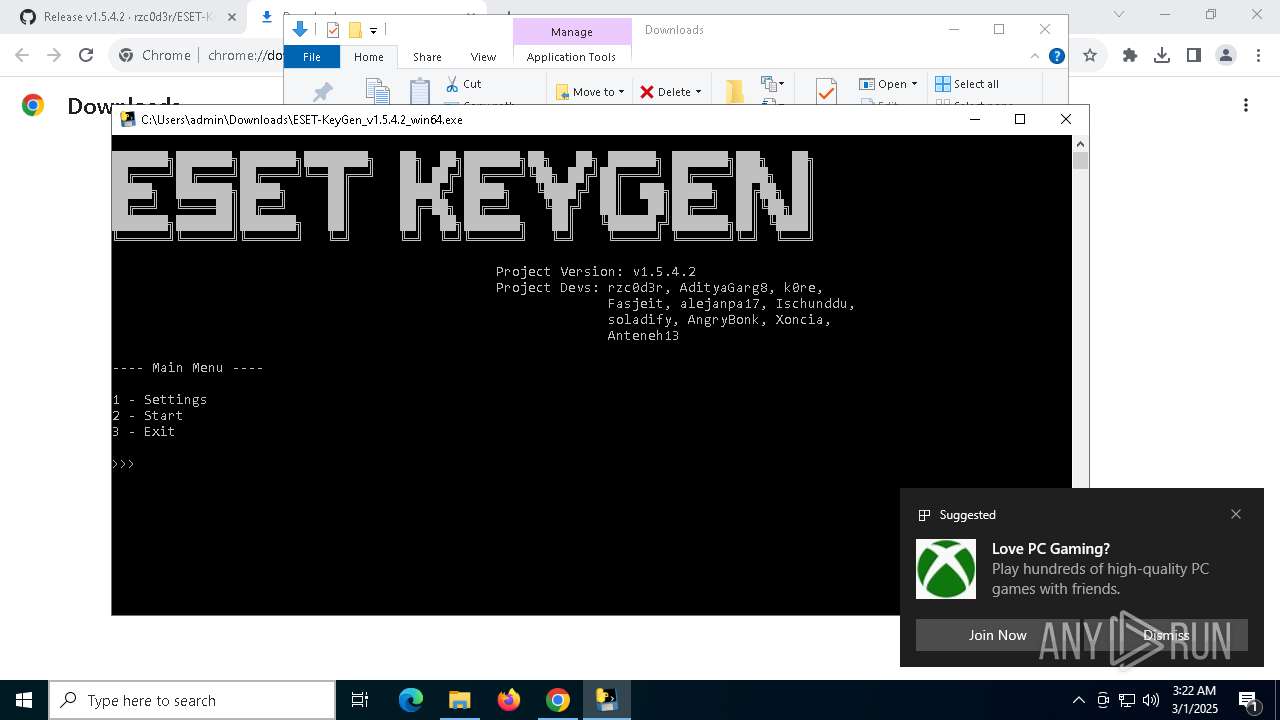Open File Explorer from taskbar

(459, 700)
